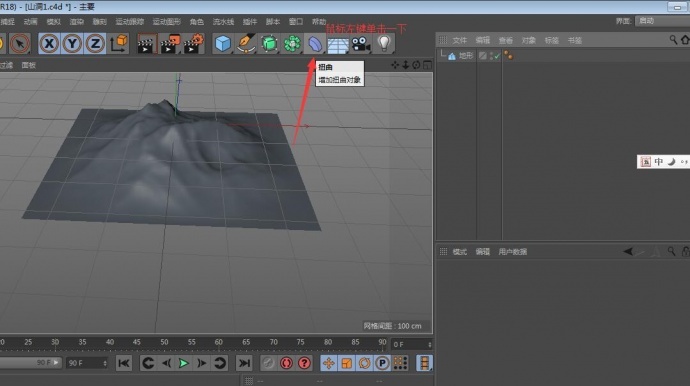Screen dimensions: 690x386
Task: Step to previous frame
Action: (166, 363)
